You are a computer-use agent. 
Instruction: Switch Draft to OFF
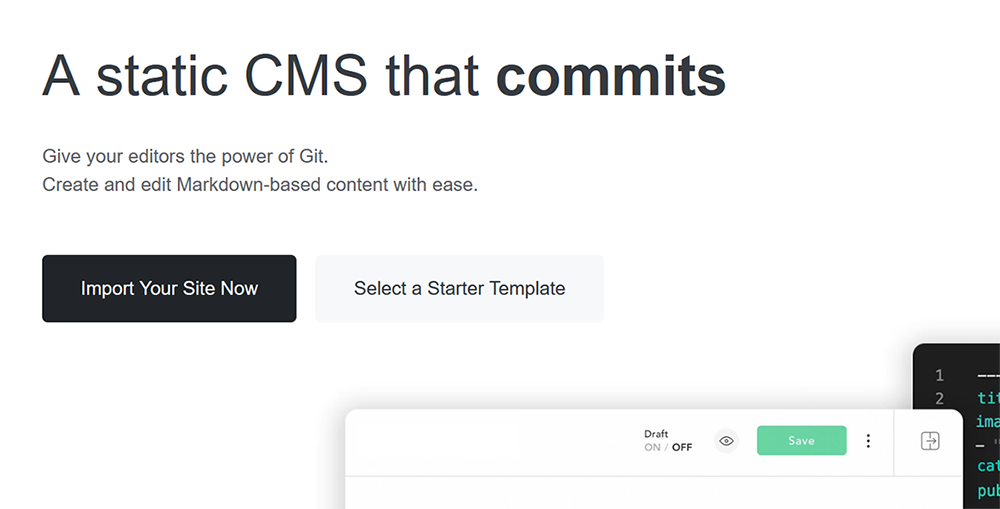tap(682, 447)
